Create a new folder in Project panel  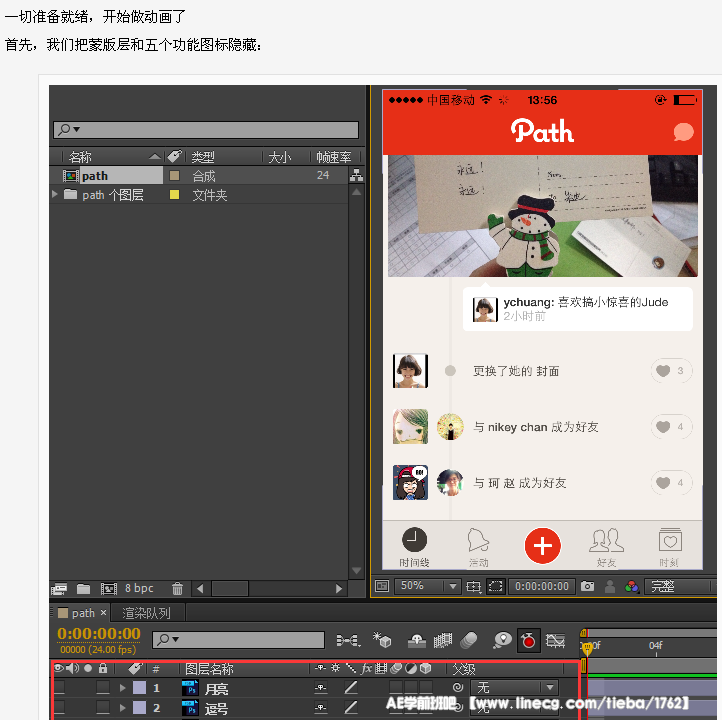[83, 588]
